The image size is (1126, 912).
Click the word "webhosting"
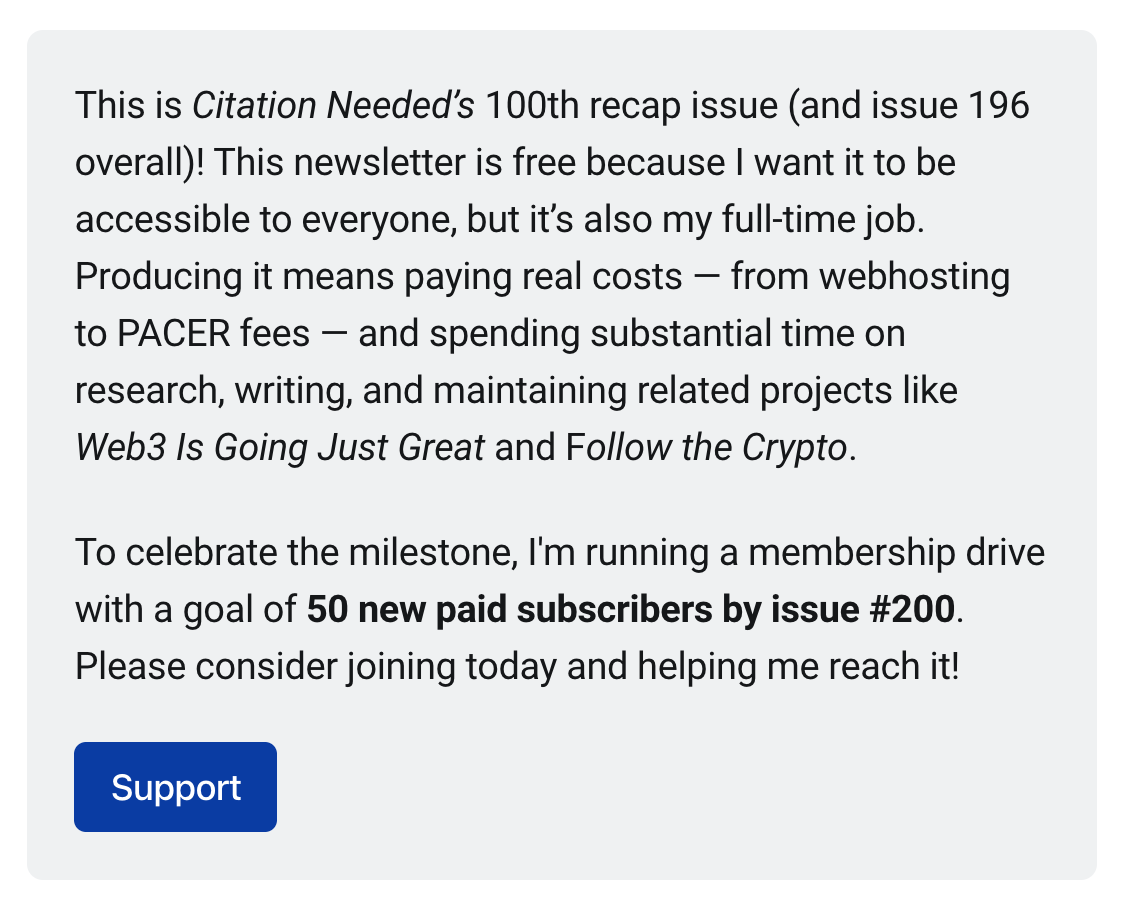pos(914,276)
